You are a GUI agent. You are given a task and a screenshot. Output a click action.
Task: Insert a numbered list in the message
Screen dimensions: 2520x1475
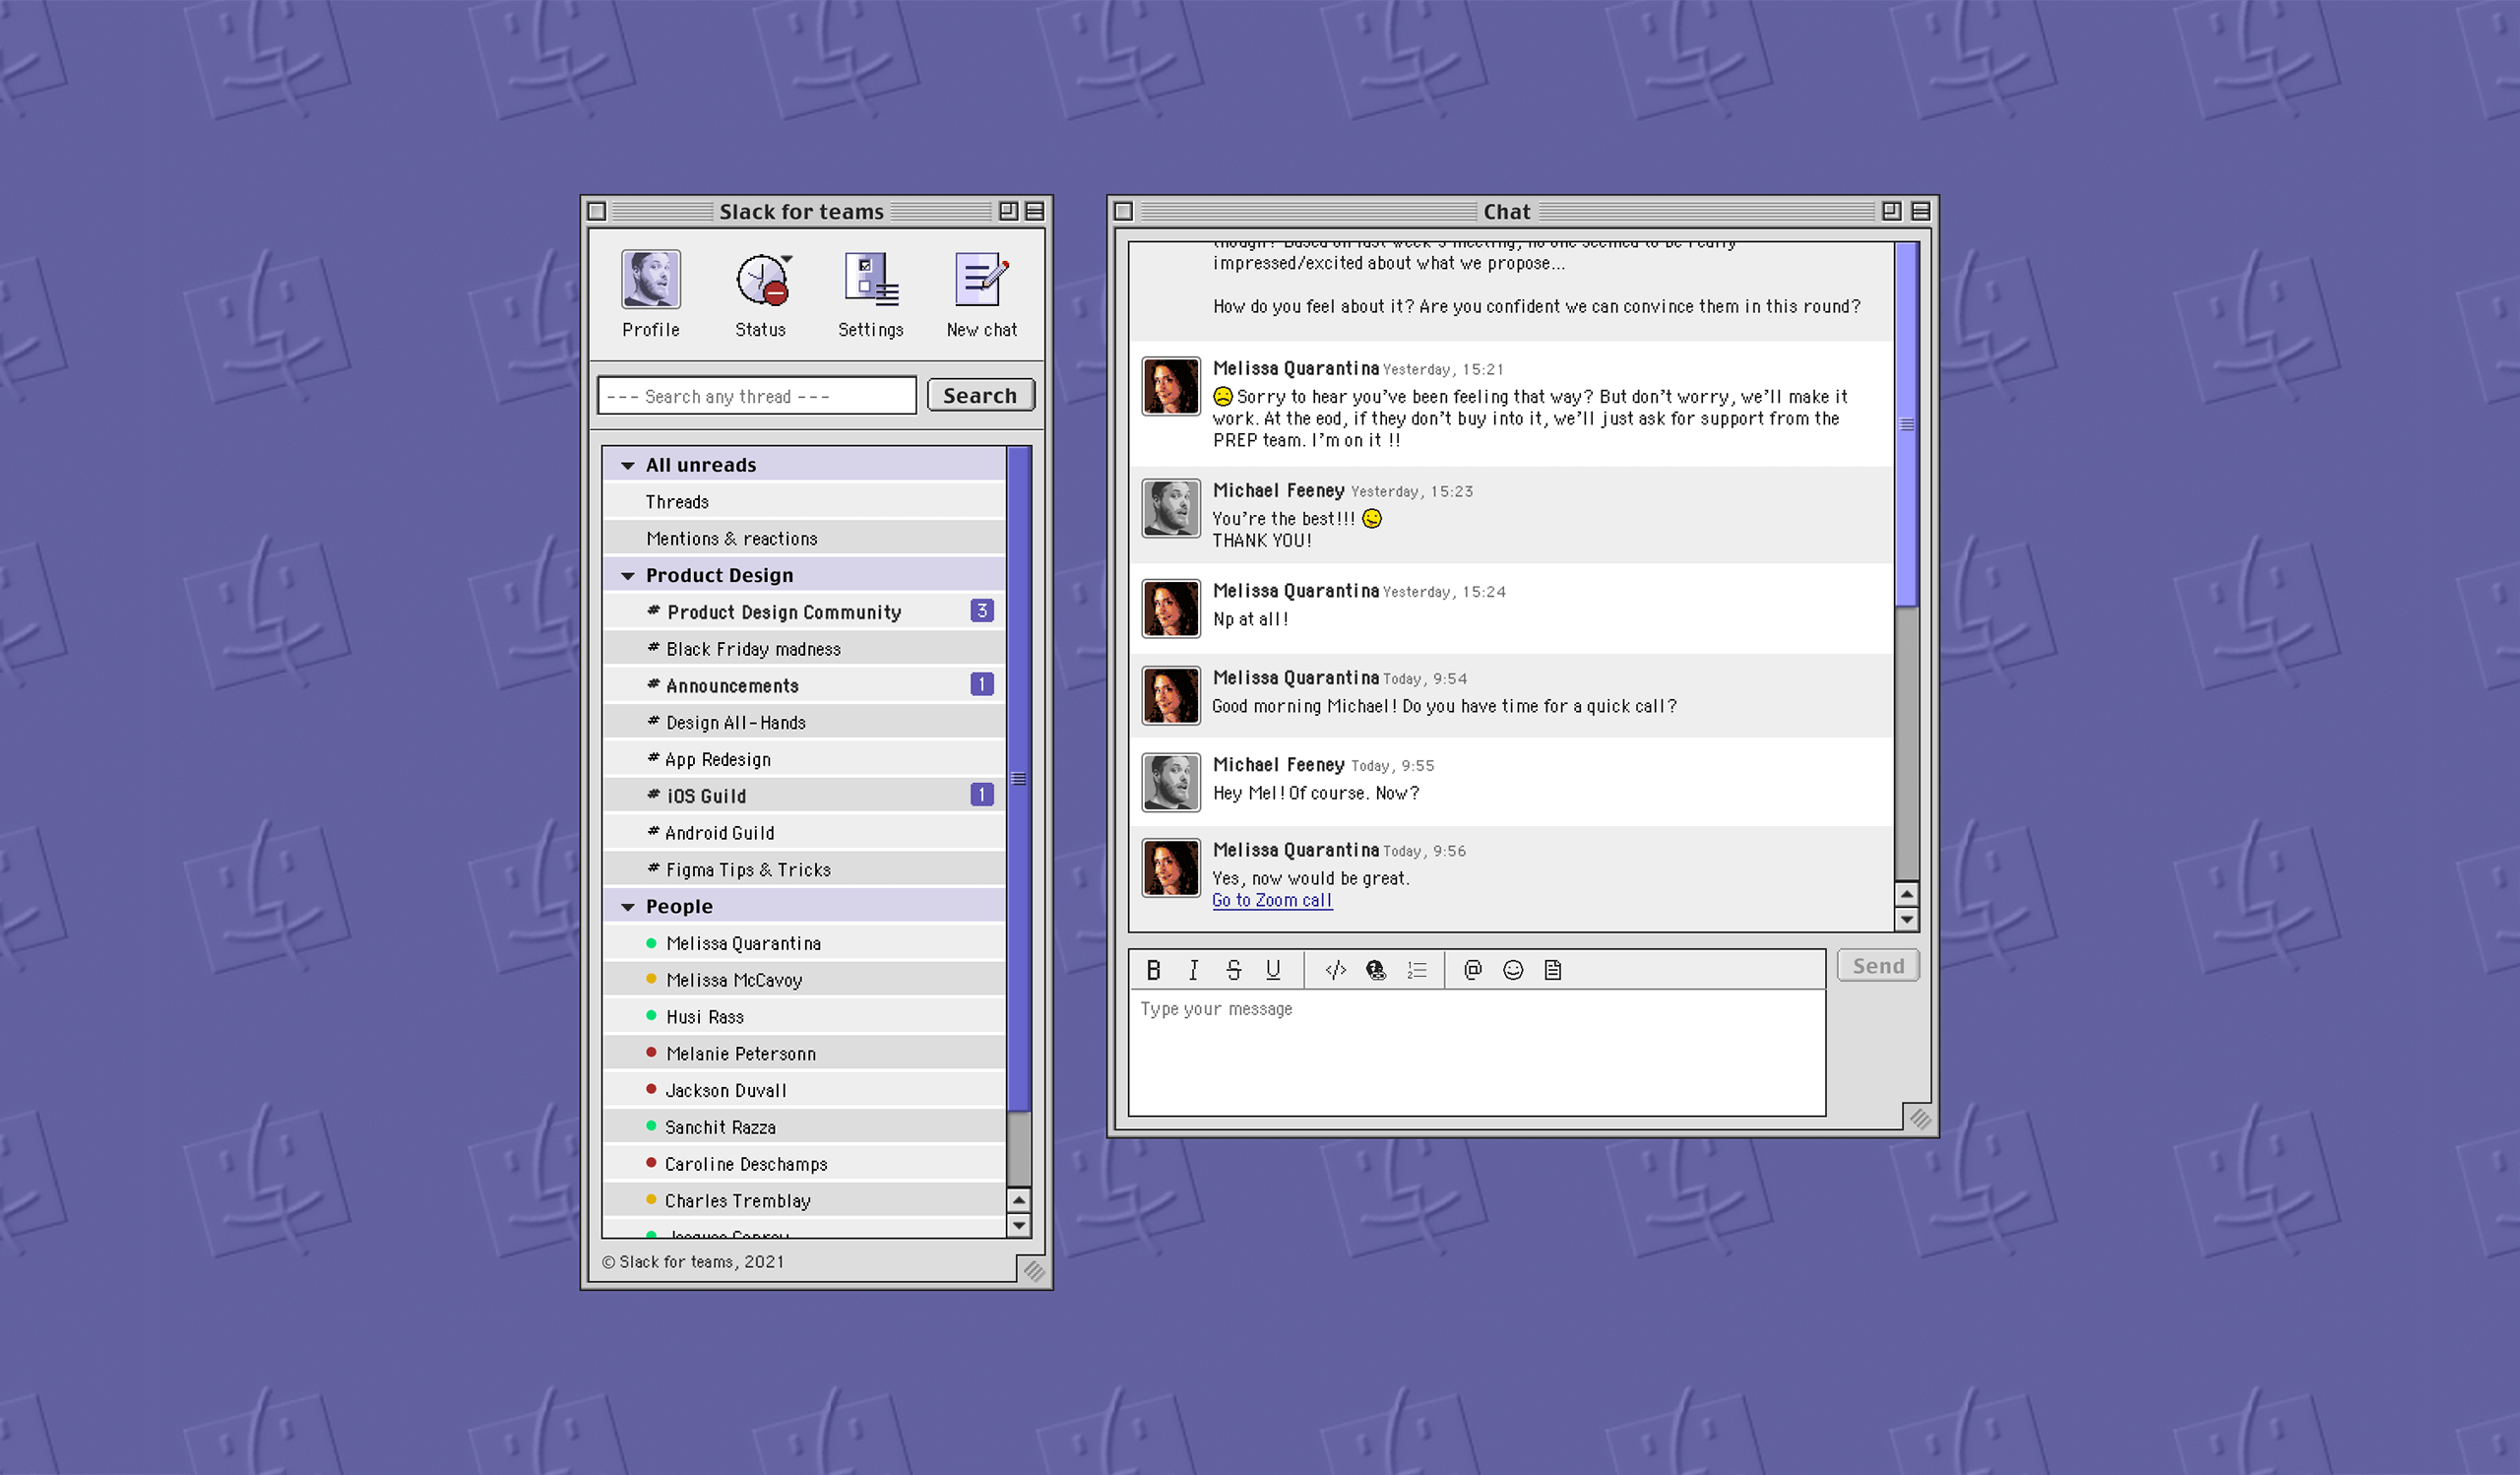point(1416,969)
